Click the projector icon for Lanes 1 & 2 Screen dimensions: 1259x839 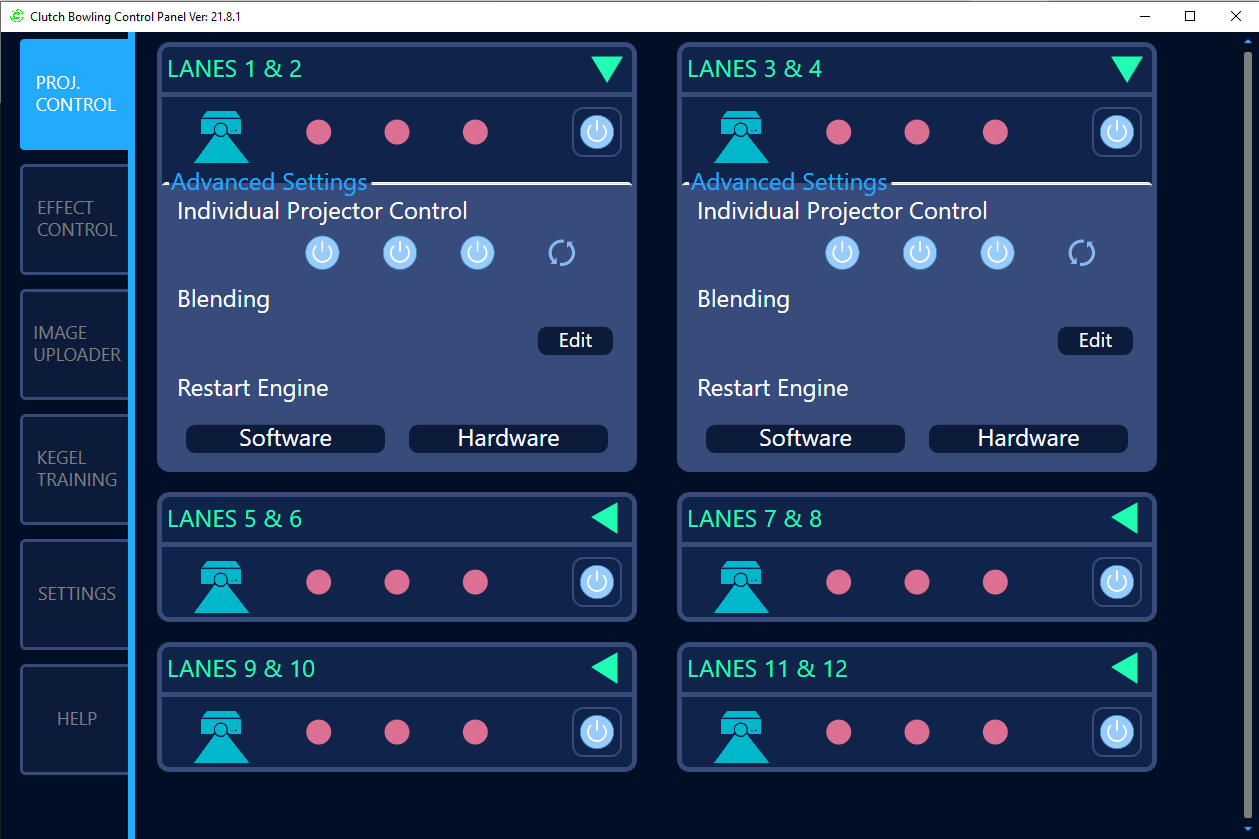pos(221,136)
